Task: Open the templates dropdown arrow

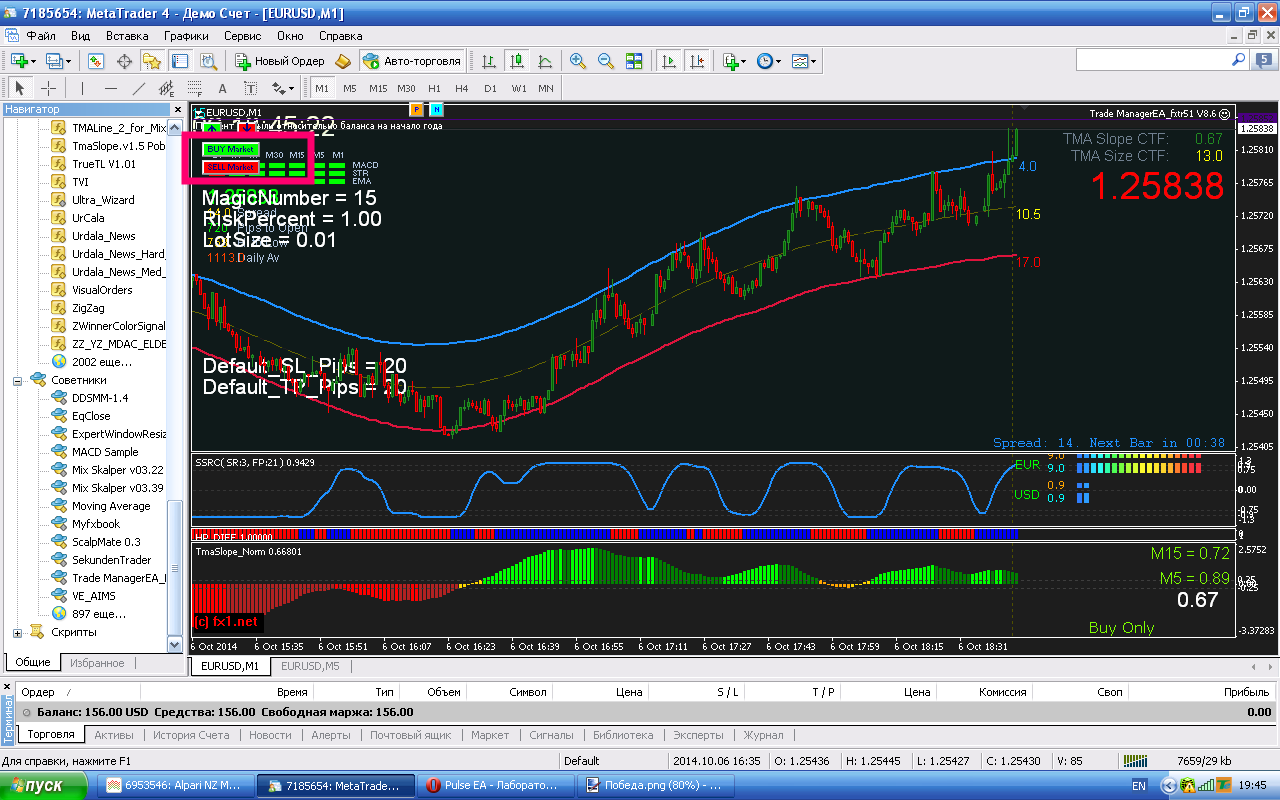Action: click(814, 61)
